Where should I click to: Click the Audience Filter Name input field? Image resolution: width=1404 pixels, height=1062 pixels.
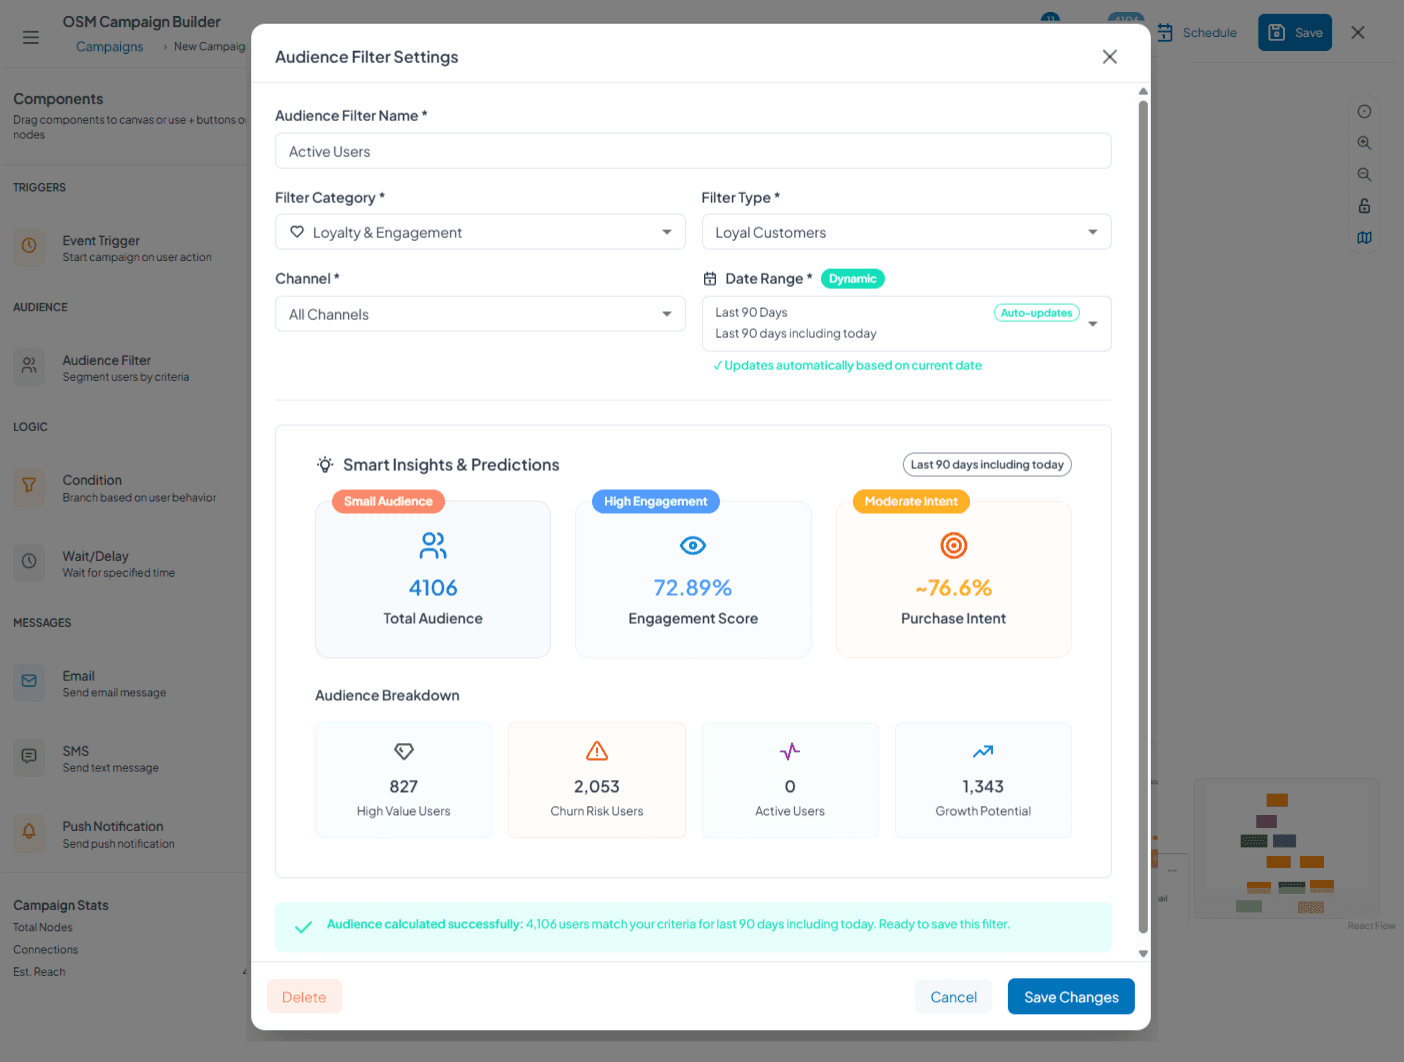tap(693, 151)
